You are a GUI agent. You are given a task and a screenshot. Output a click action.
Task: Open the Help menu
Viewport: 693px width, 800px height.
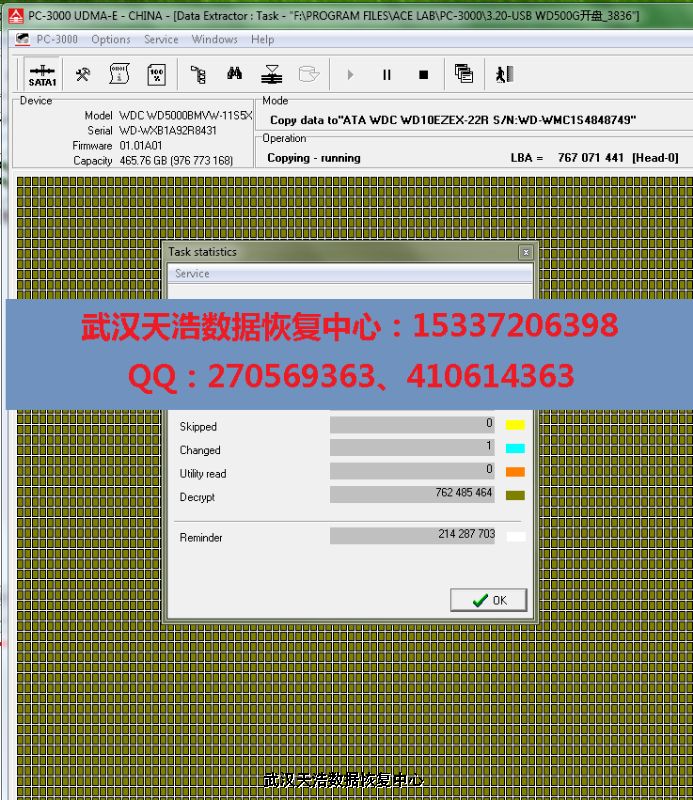[x=263, y=39]
